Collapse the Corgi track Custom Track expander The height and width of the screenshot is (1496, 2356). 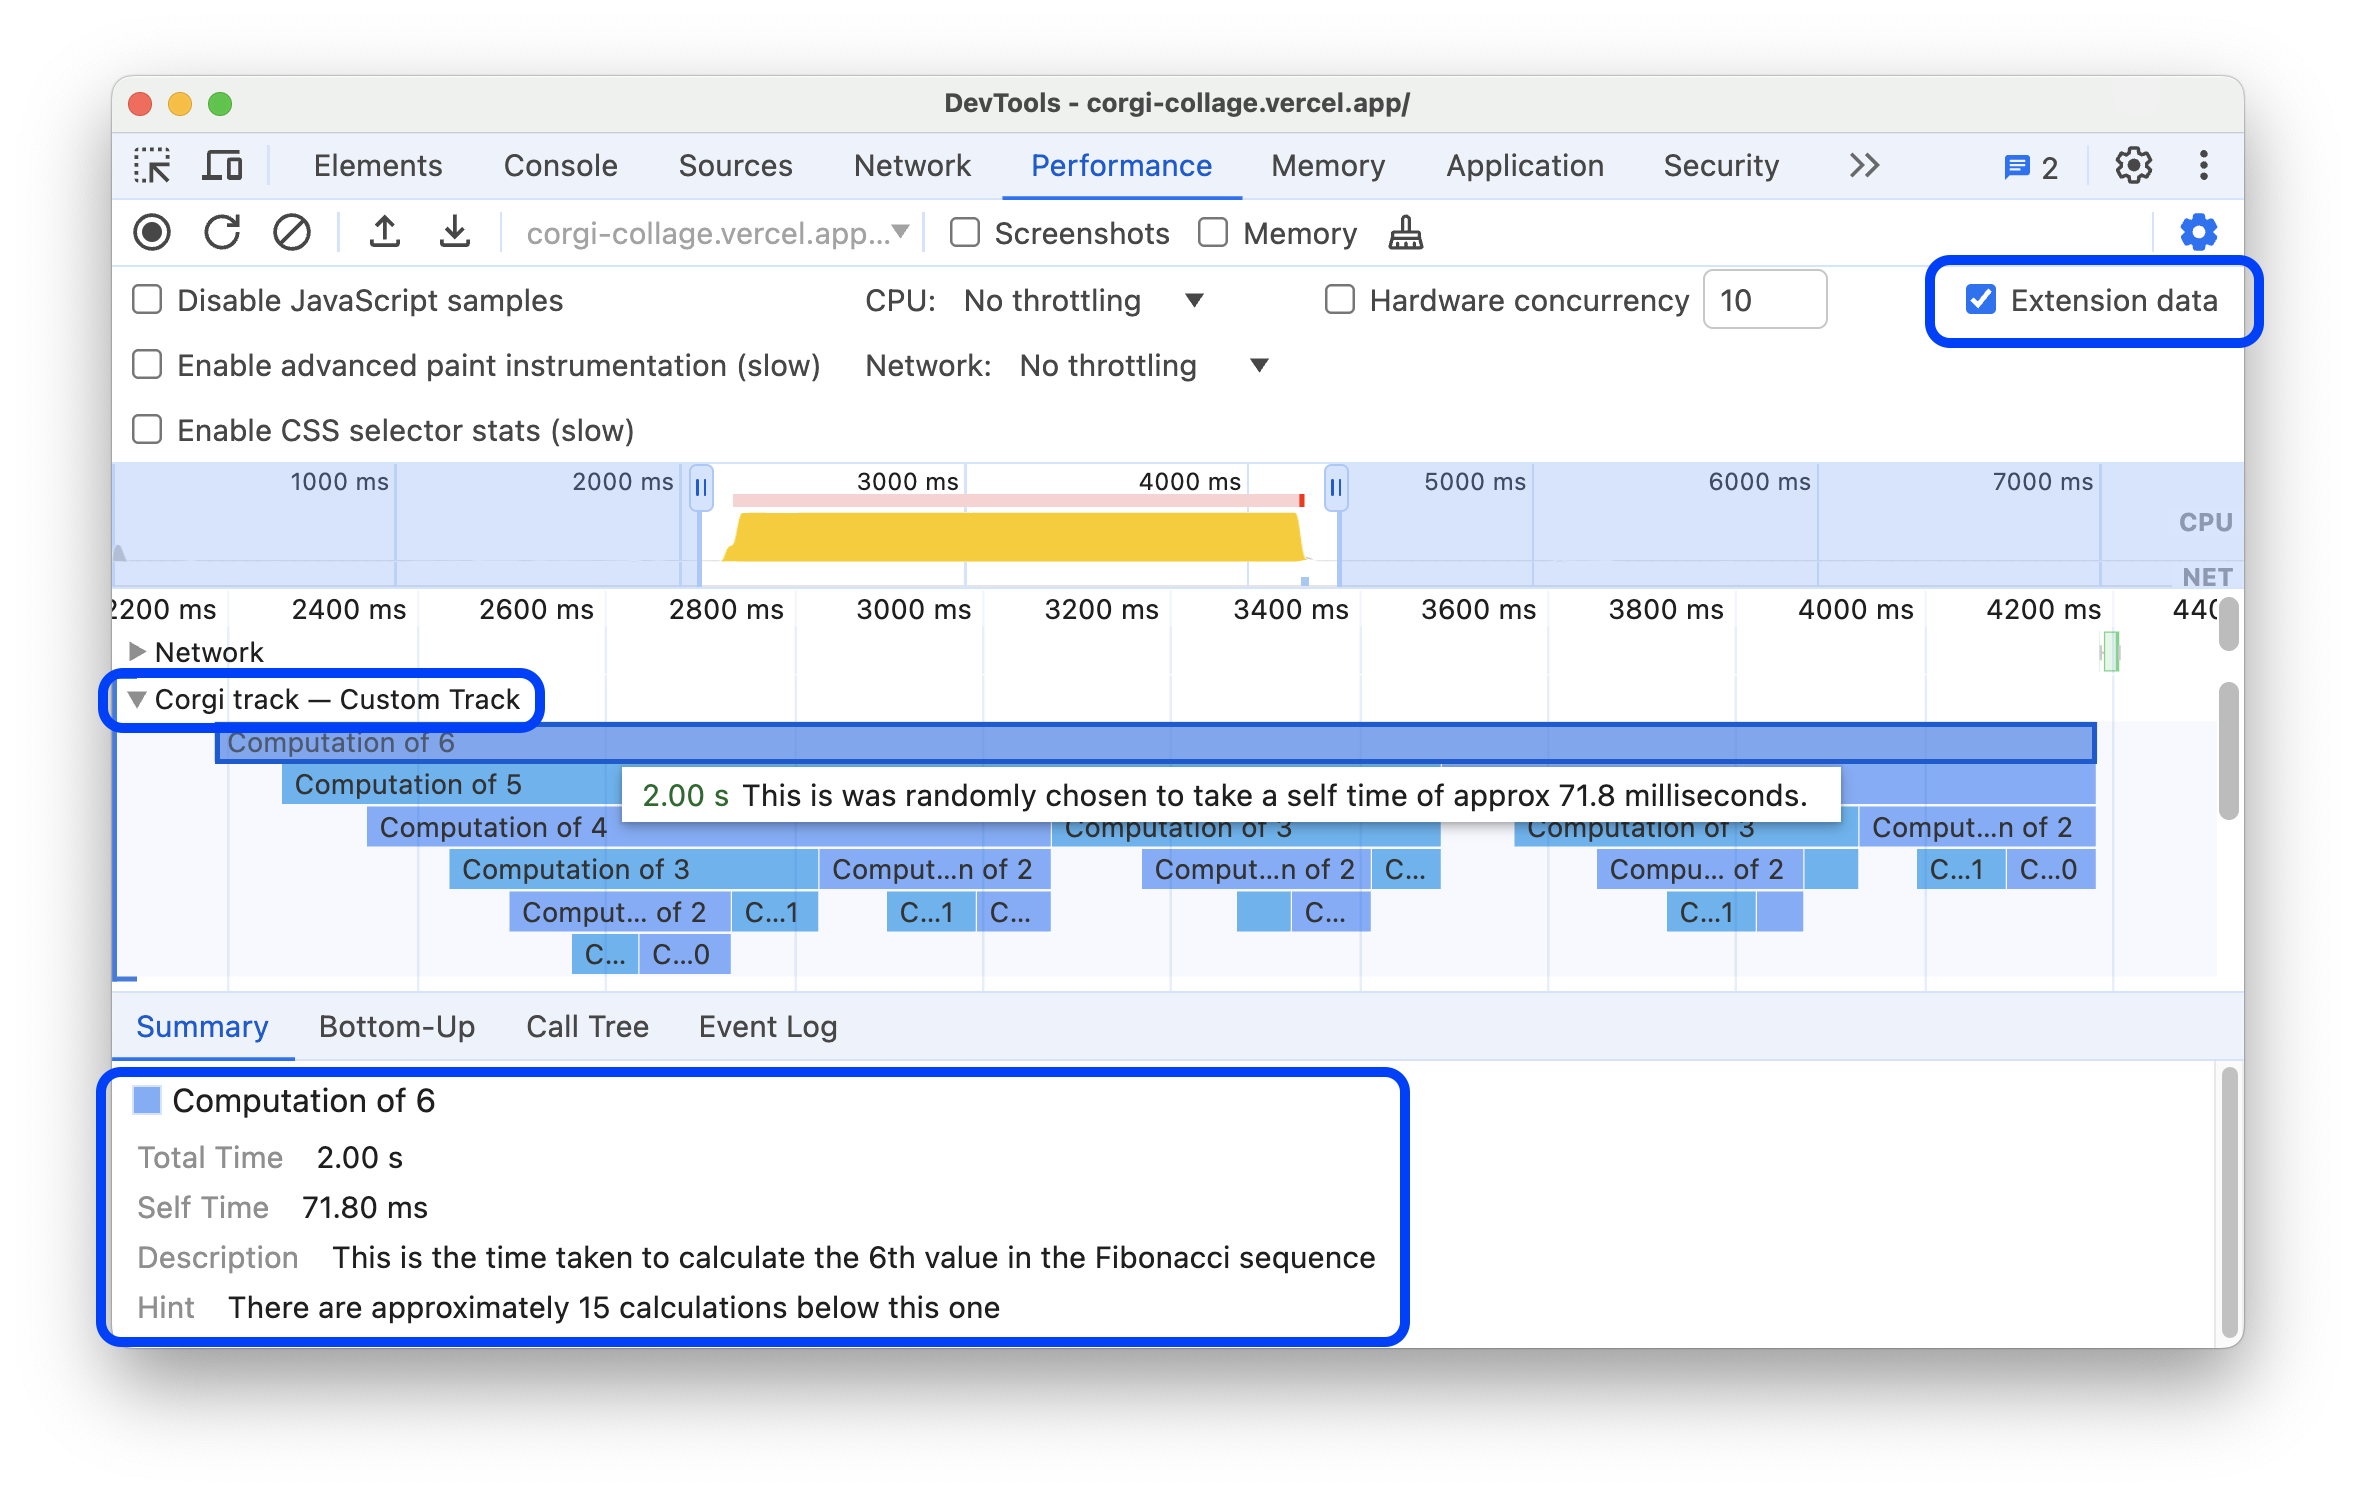click(134, 699)
